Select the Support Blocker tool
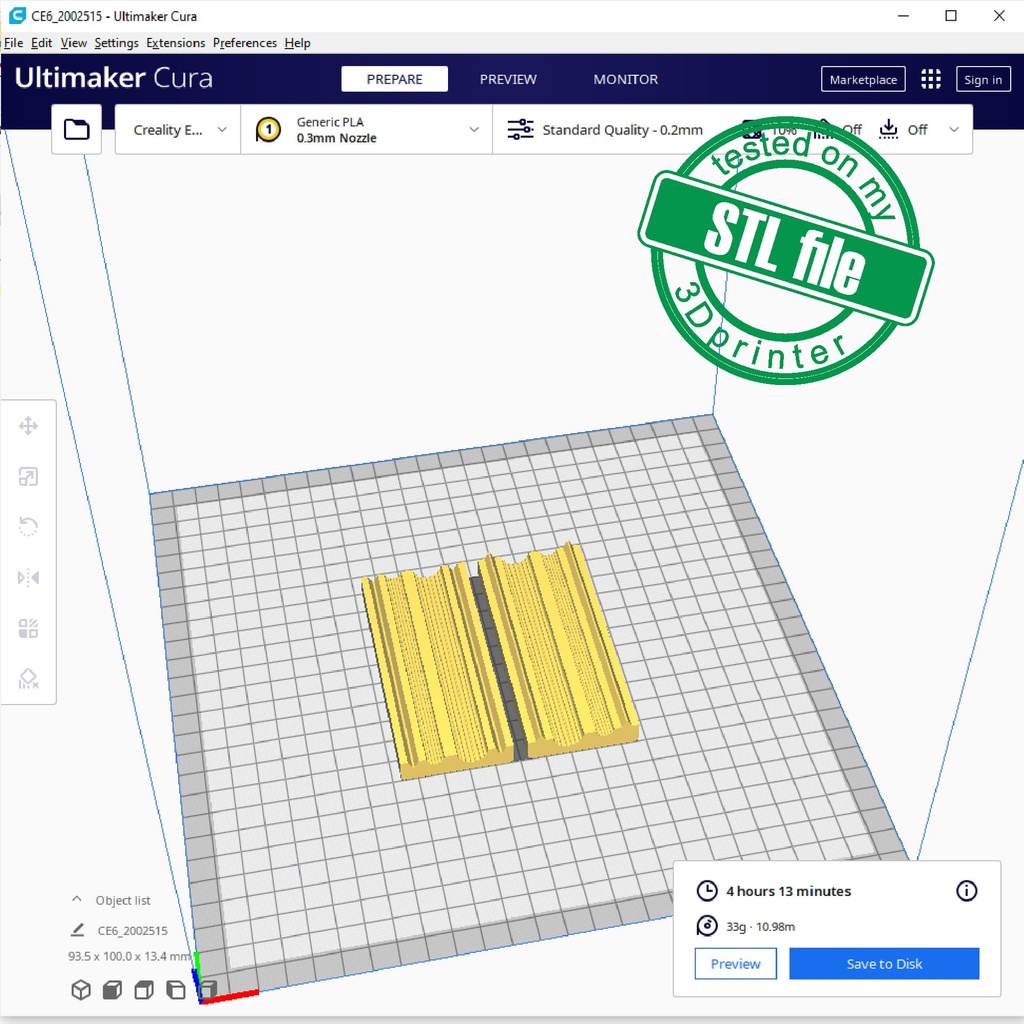 28,679
